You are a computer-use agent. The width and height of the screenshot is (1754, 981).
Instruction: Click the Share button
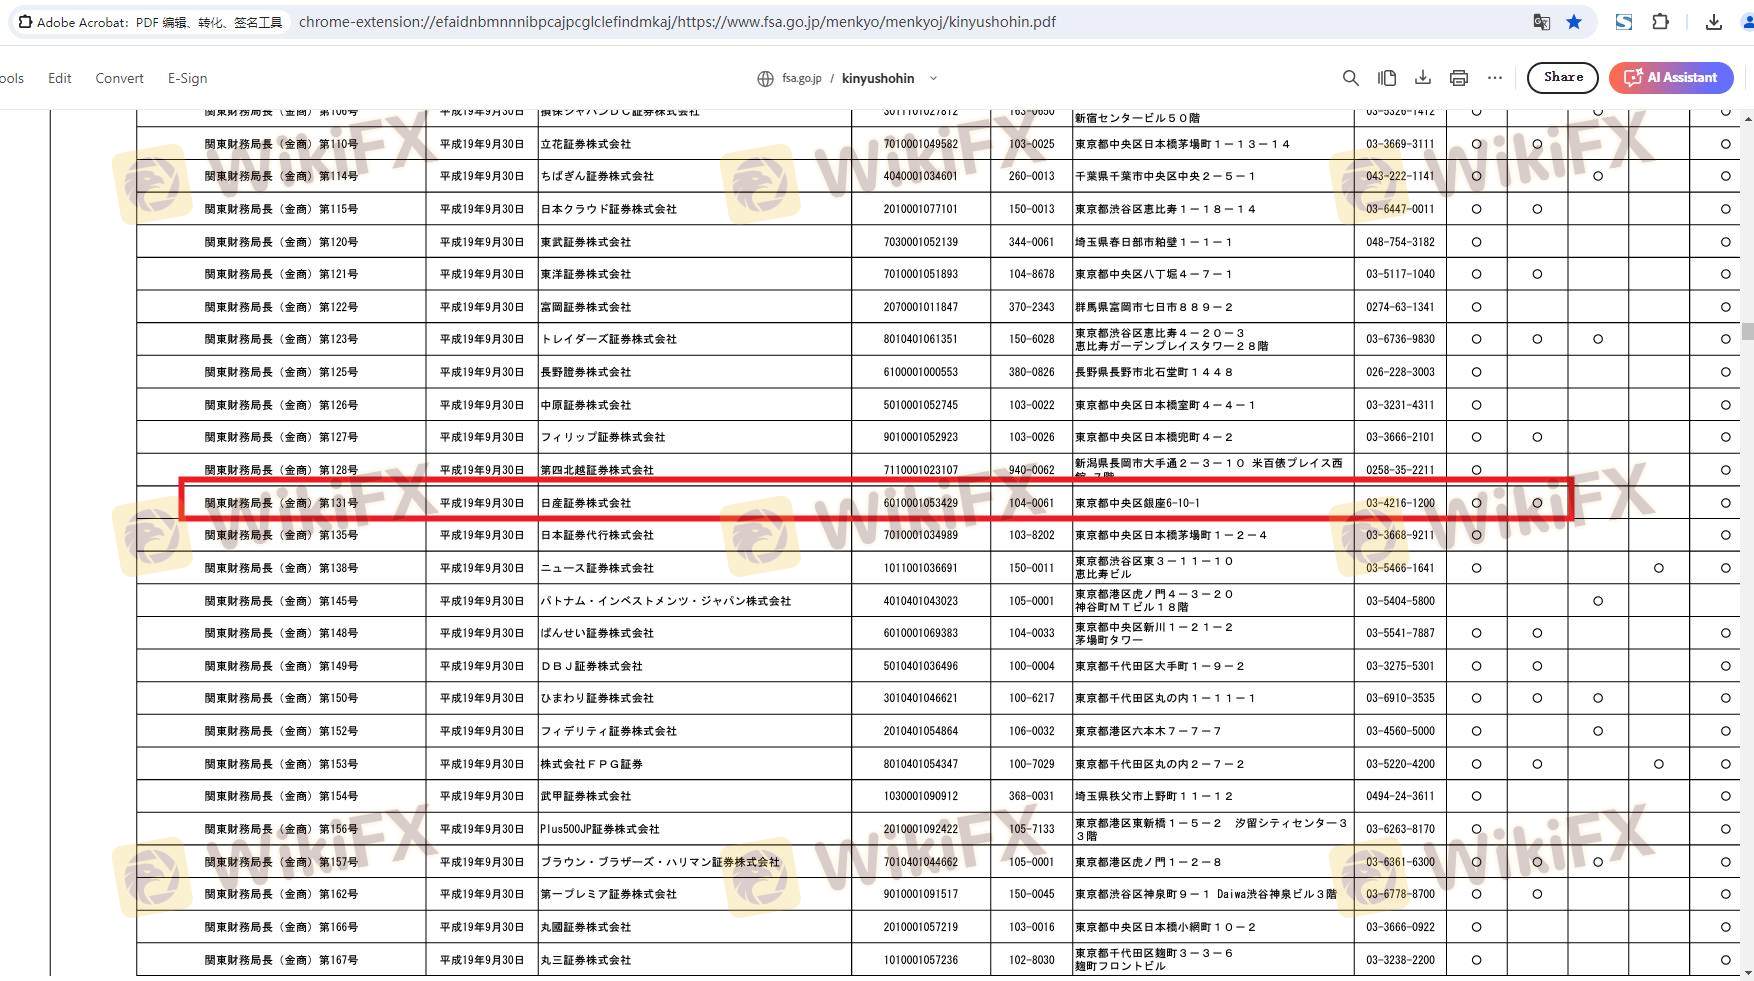pyautogui.click(x=1562, y=77)
